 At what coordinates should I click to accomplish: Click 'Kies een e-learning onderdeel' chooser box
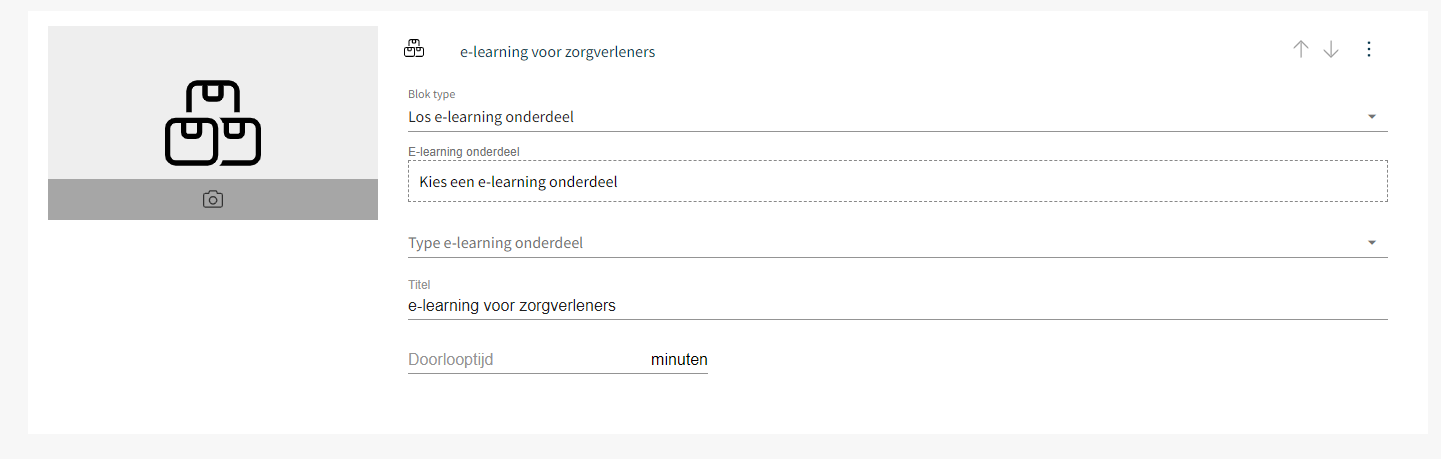click(x=898, y=181)
